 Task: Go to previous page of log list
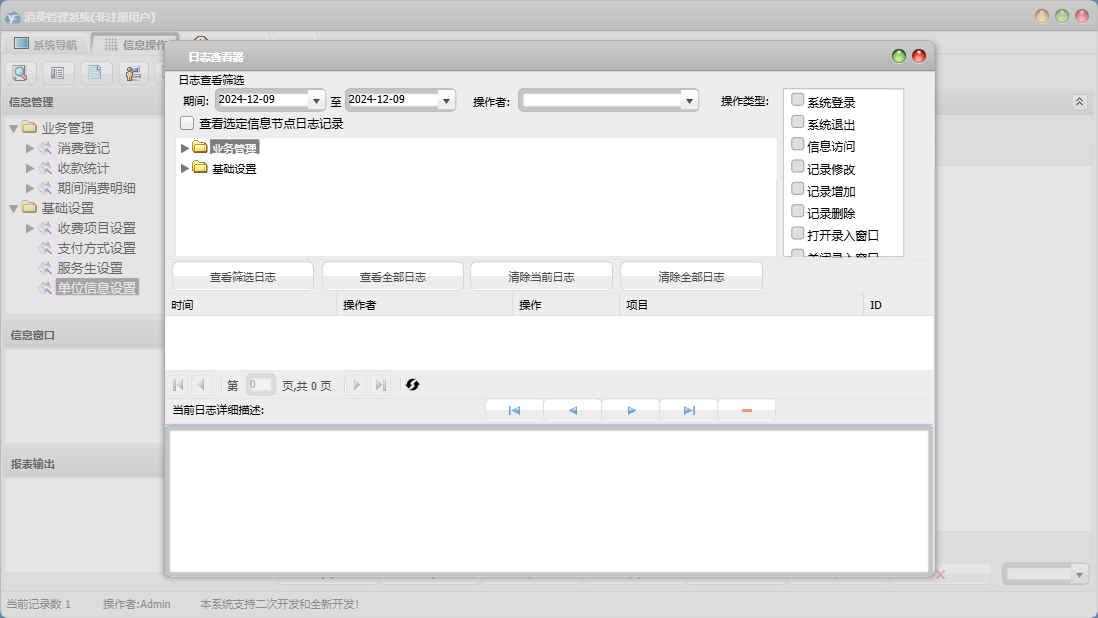click(202, 385)
